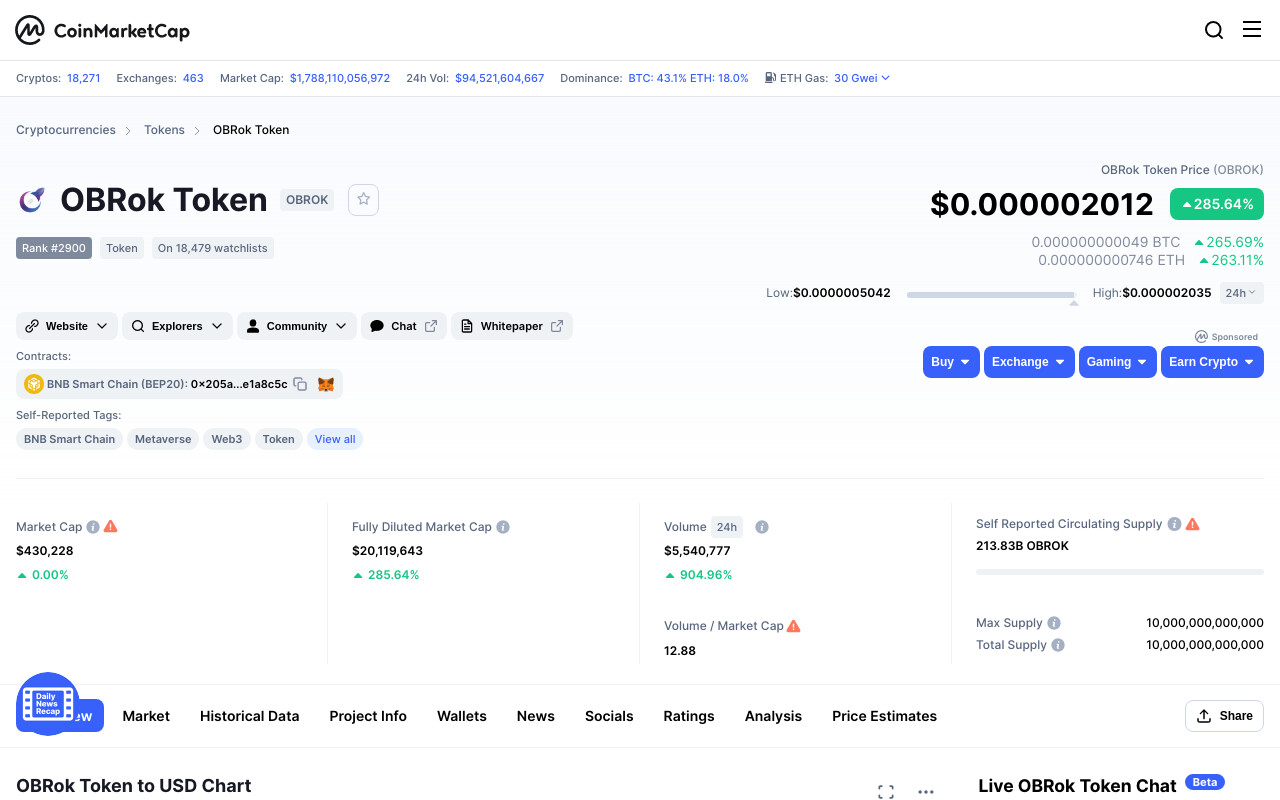The image size is (1280, 800).
Task: Select the BNB Smart Chain tag
Action: 69,439
